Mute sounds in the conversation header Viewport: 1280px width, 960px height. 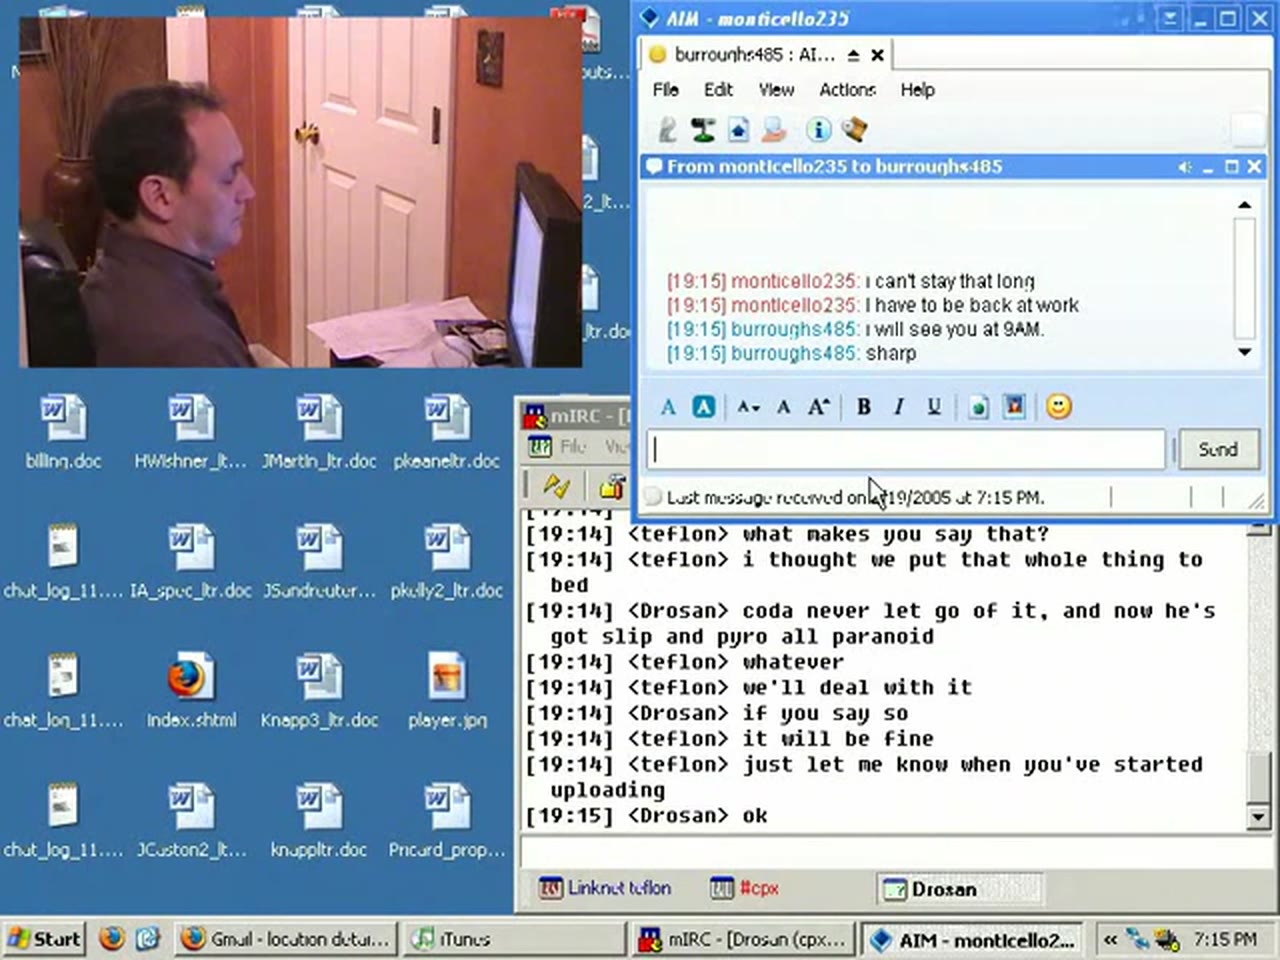coord(1185,167)
